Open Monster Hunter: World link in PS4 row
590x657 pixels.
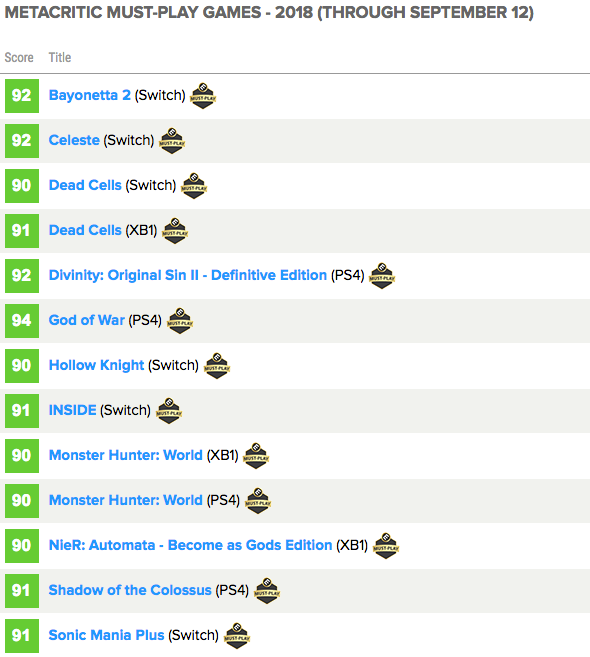[x=126, y=500]
